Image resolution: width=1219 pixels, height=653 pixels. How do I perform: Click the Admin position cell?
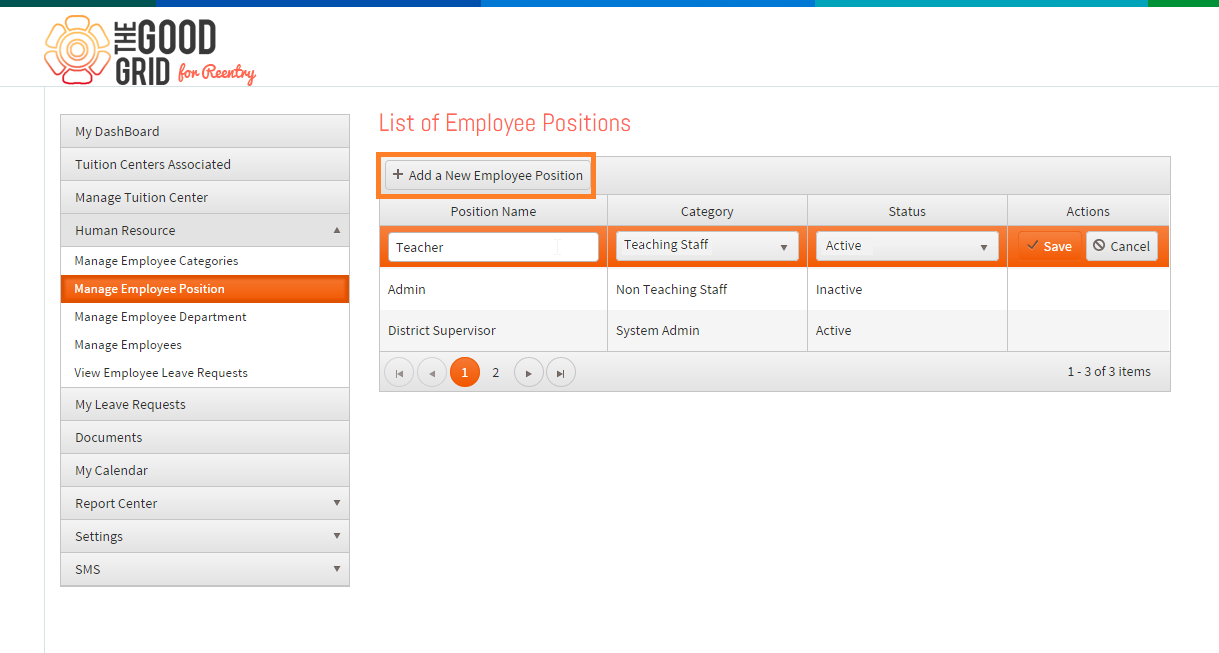pyautogui.click(x=493, y=289)
